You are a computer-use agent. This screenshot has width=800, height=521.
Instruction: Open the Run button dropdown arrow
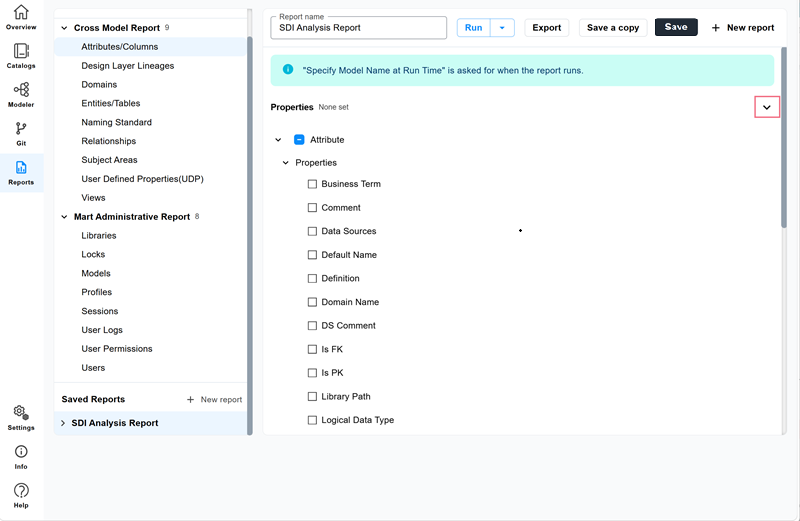[x=502, y=28]
